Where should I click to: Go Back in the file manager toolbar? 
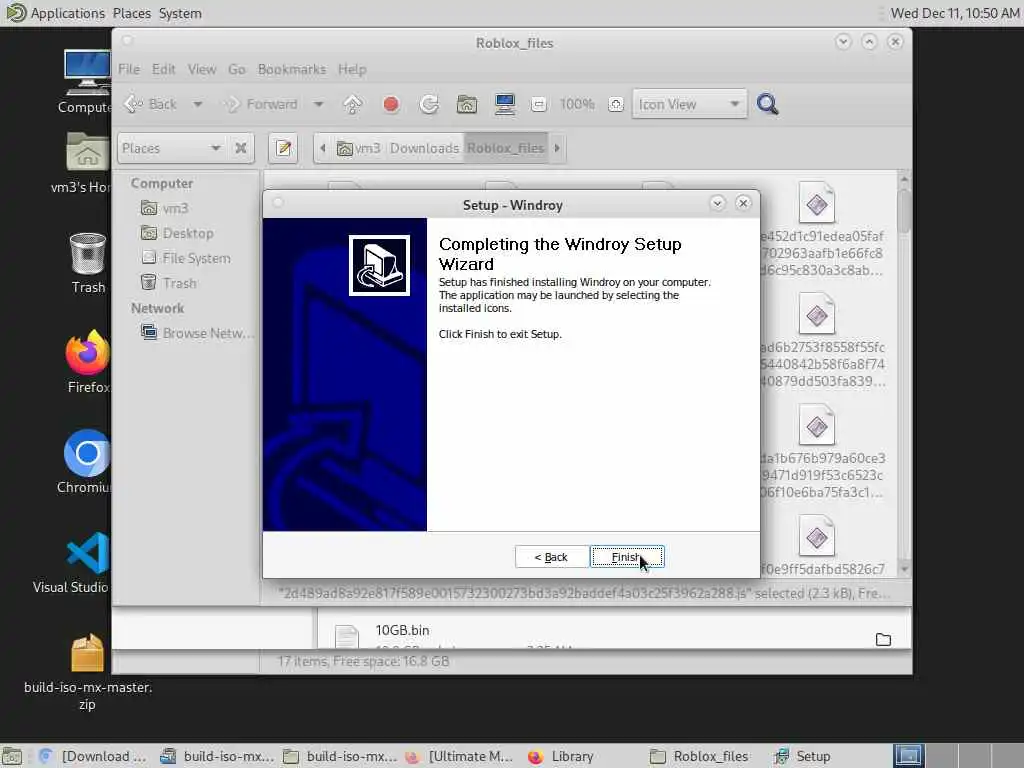[x=152, y=104]
